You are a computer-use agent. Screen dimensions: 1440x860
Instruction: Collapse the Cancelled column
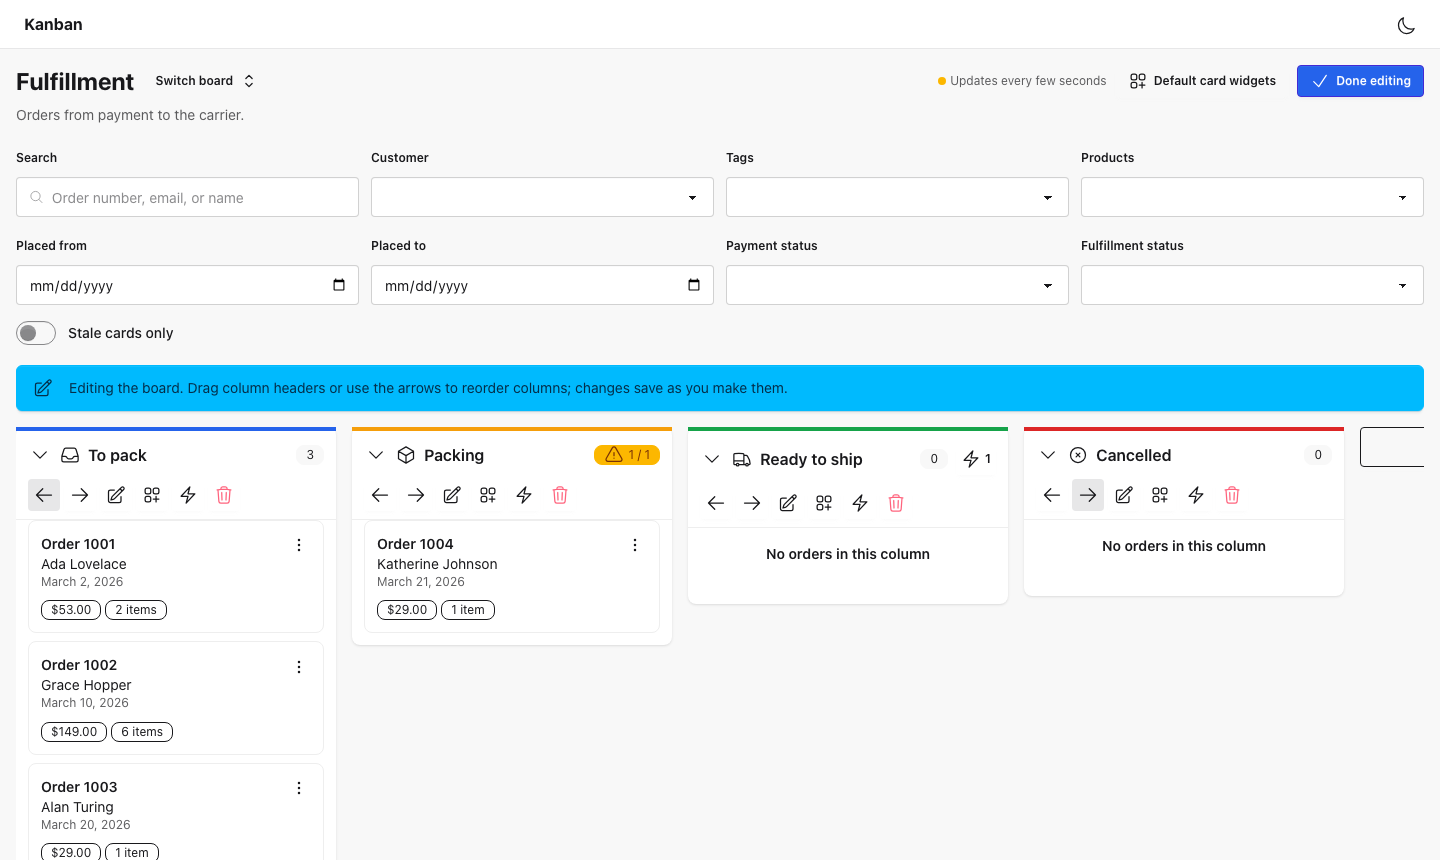pyautogui.click(x=1048, y=455)
